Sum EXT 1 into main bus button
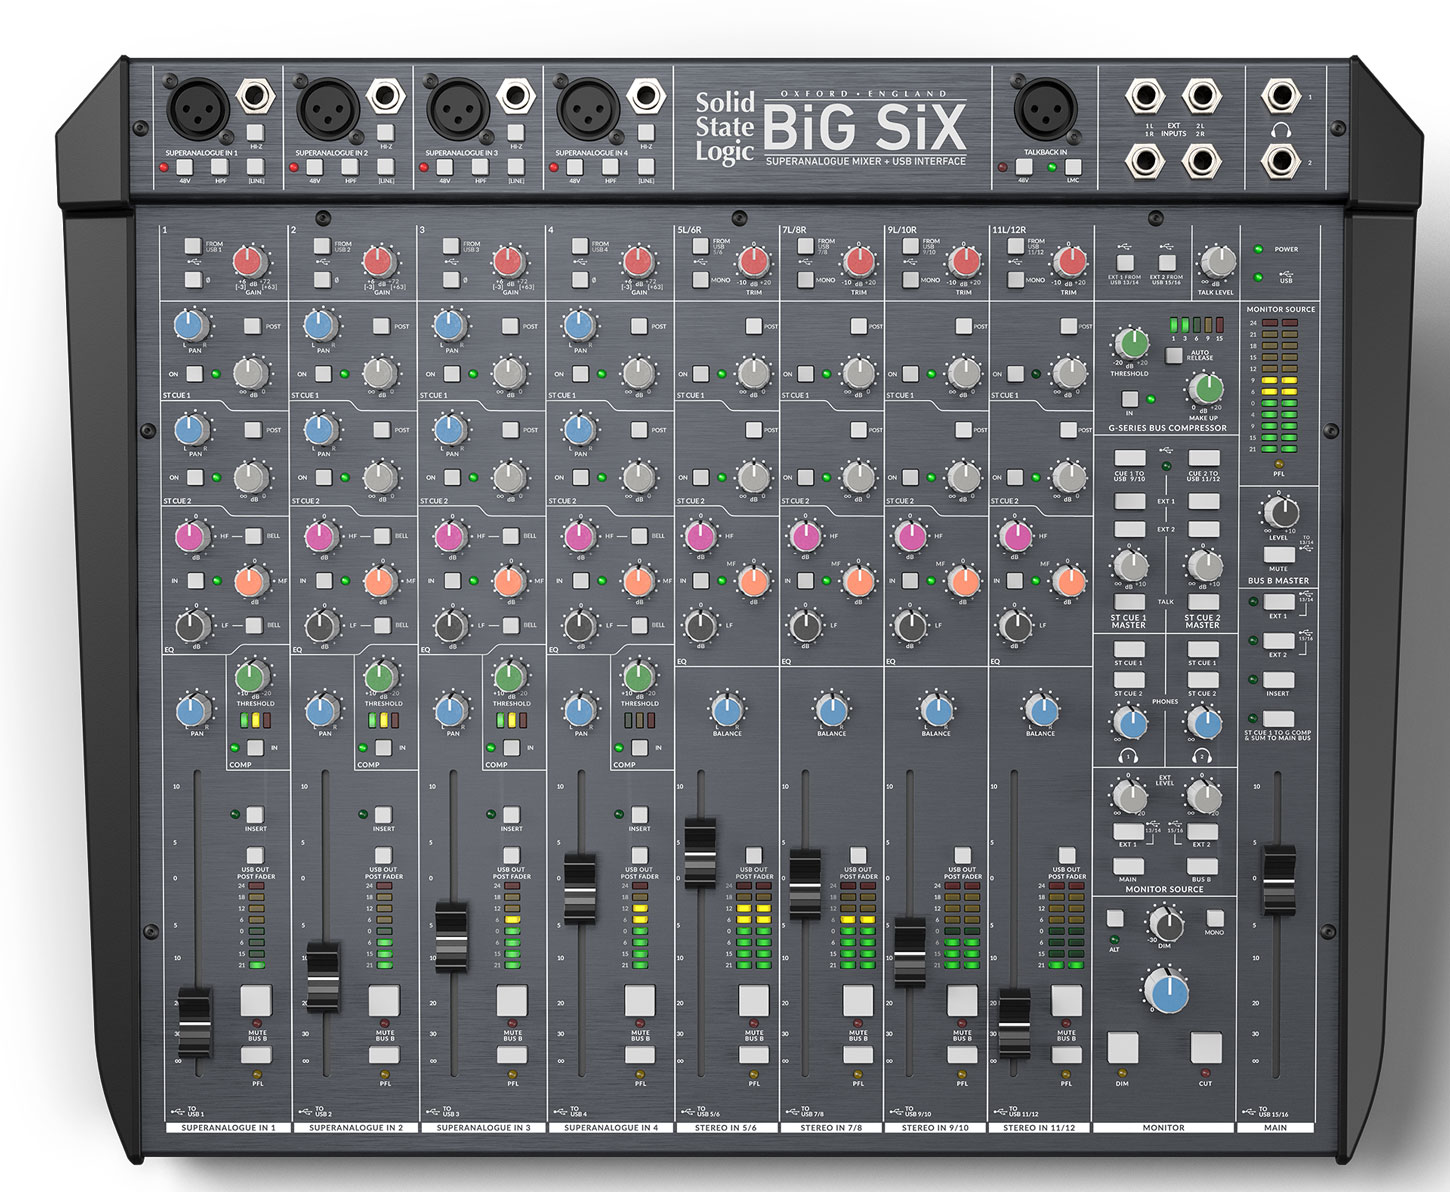Viewport: 1450px width, 1192px height. pyautogui.click(x=1279, y=602)
